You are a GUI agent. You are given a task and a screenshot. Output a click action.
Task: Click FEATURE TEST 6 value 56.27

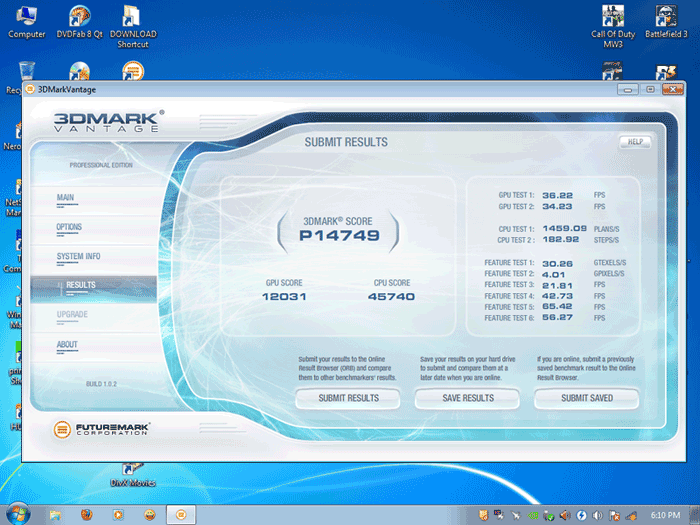[557, 317]
